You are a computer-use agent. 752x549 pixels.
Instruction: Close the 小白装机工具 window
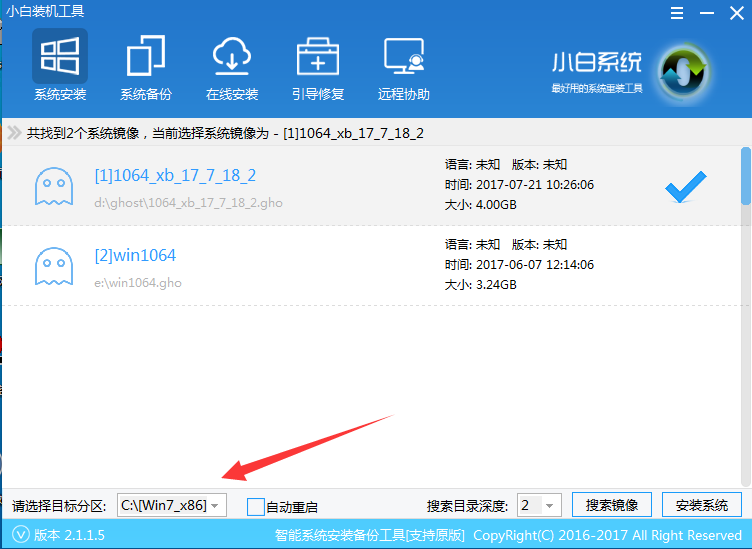click(x=737, y=13)
